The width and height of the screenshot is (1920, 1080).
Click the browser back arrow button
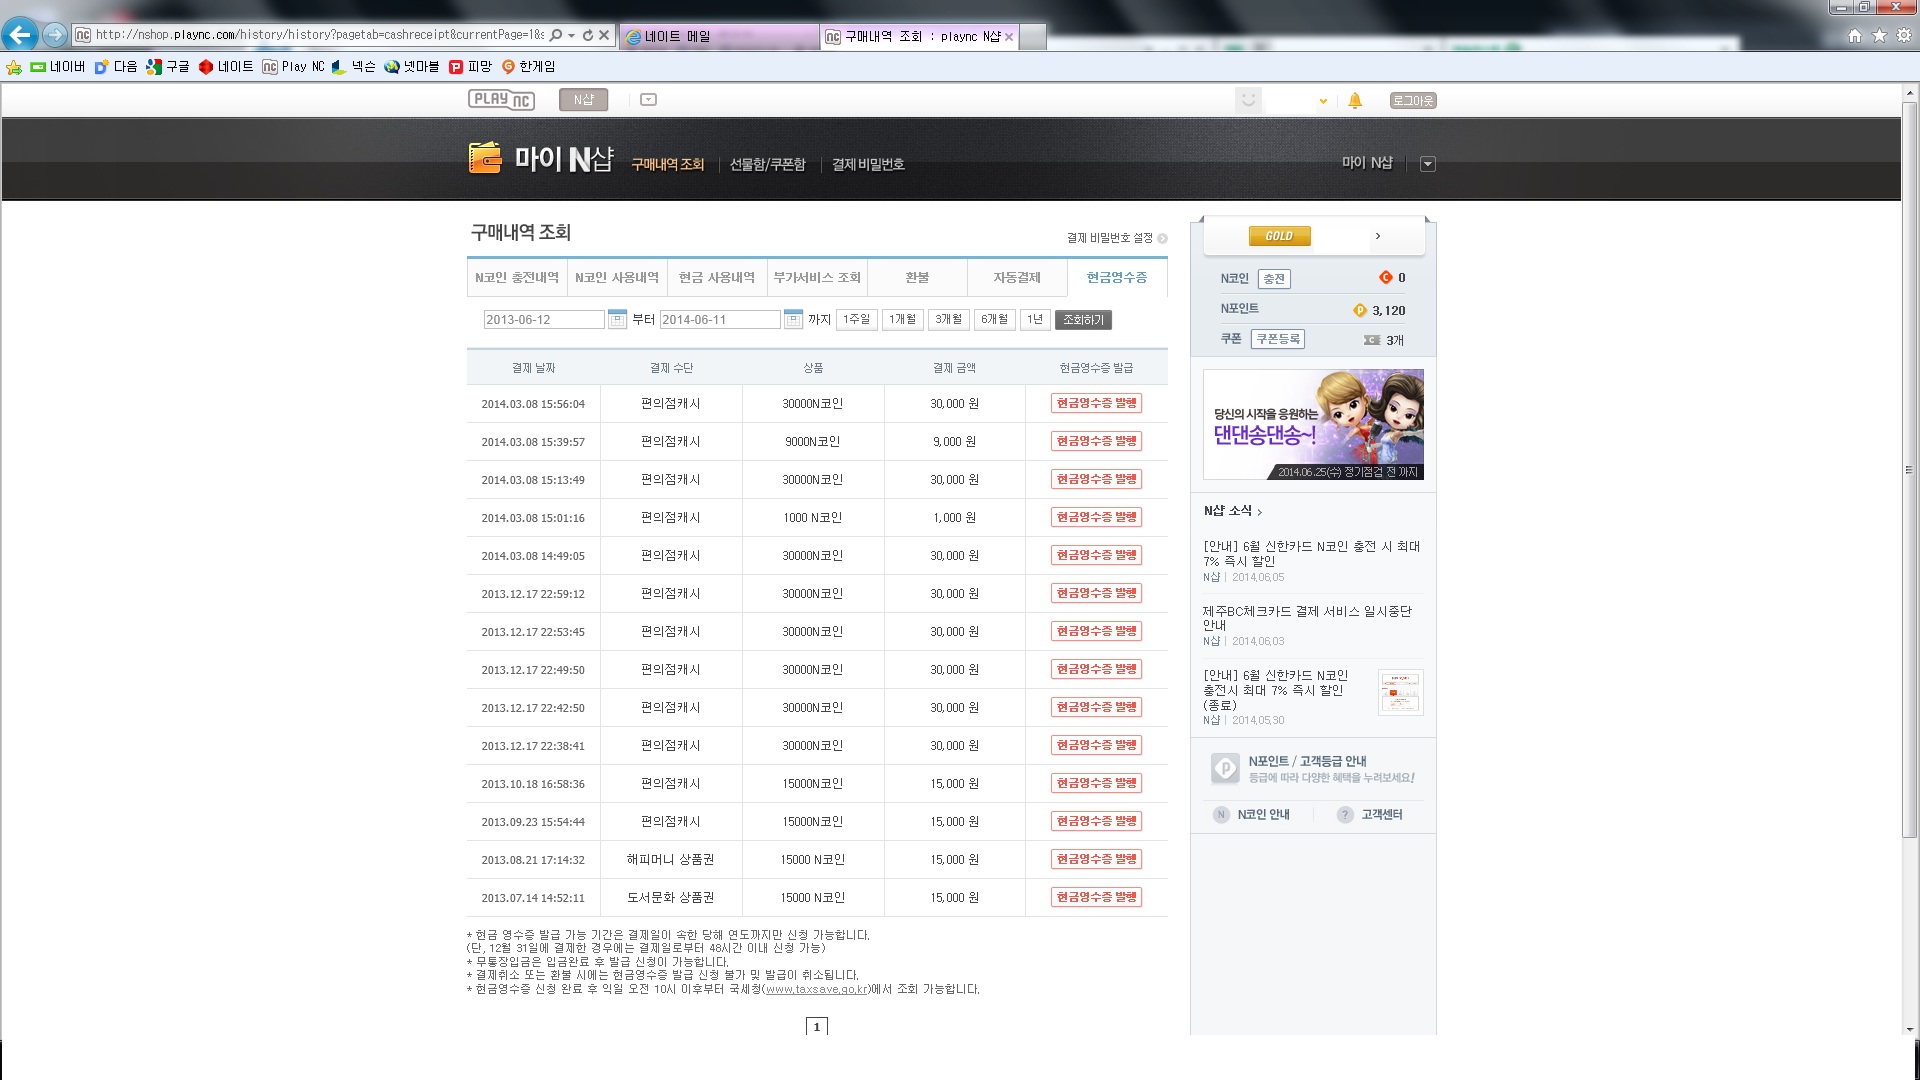[19, 35]
